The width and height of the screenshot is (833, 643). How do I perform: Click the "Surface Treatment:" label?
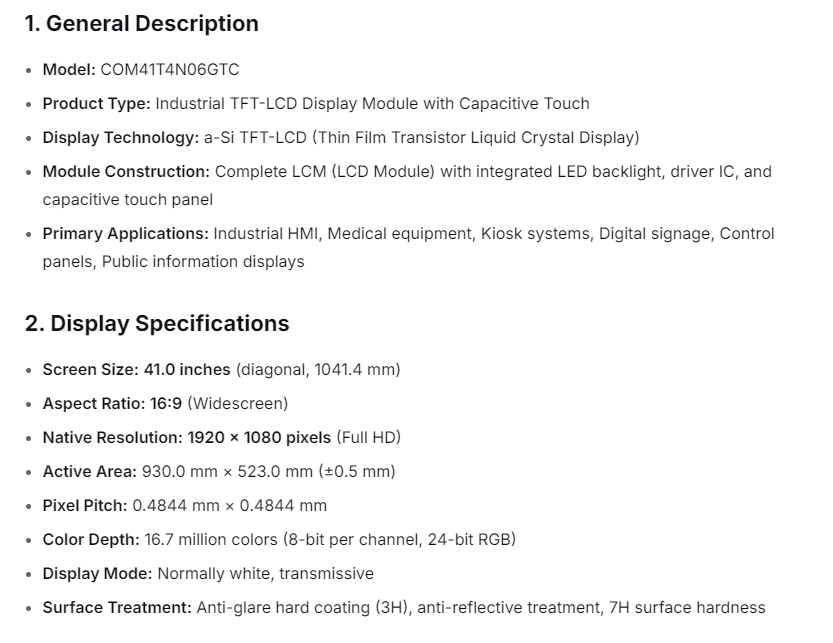pyautogui.click(x=117, y=608)
